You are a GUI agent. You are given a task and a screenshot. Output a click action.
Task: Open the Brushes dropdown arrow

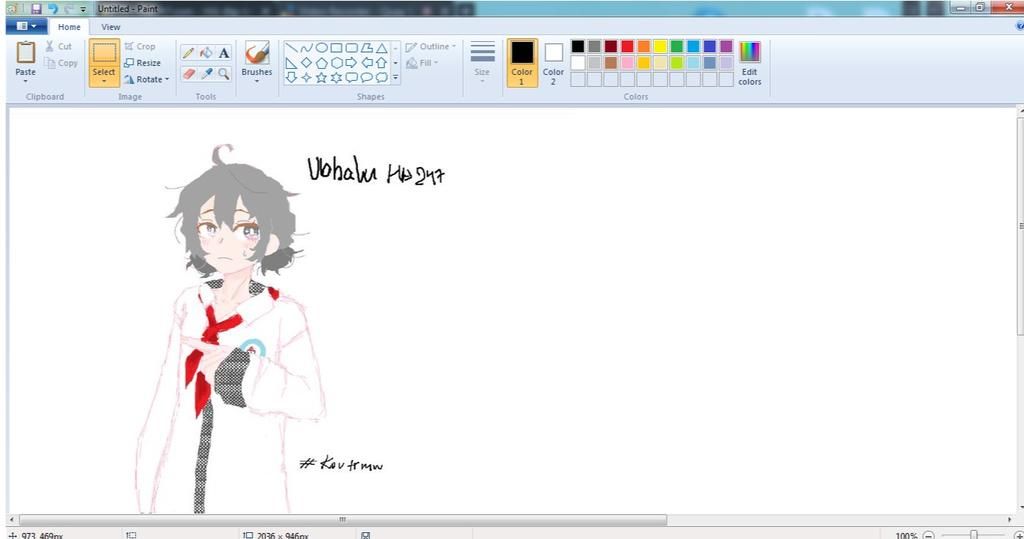257,82
